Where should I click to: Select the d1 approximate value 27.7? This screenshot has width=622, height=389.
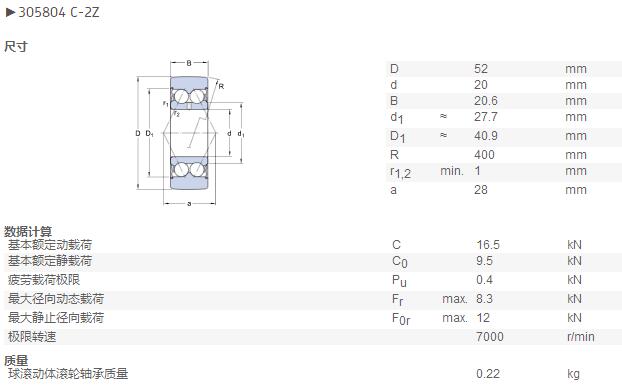[x=486, y=117]
